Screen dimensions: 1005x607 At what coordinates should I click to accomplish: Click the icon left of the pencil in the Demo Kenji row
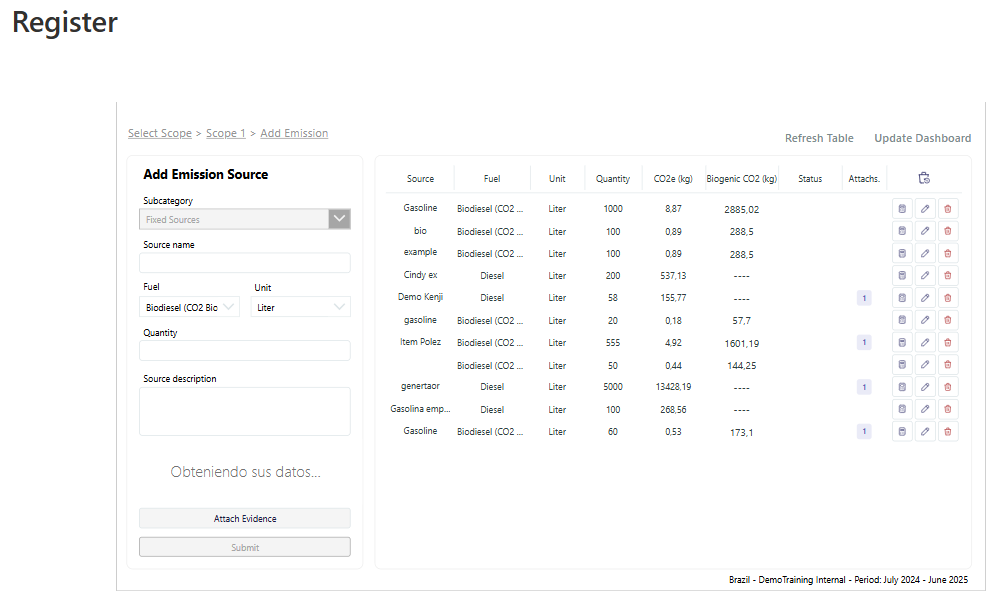coord(902,298)
